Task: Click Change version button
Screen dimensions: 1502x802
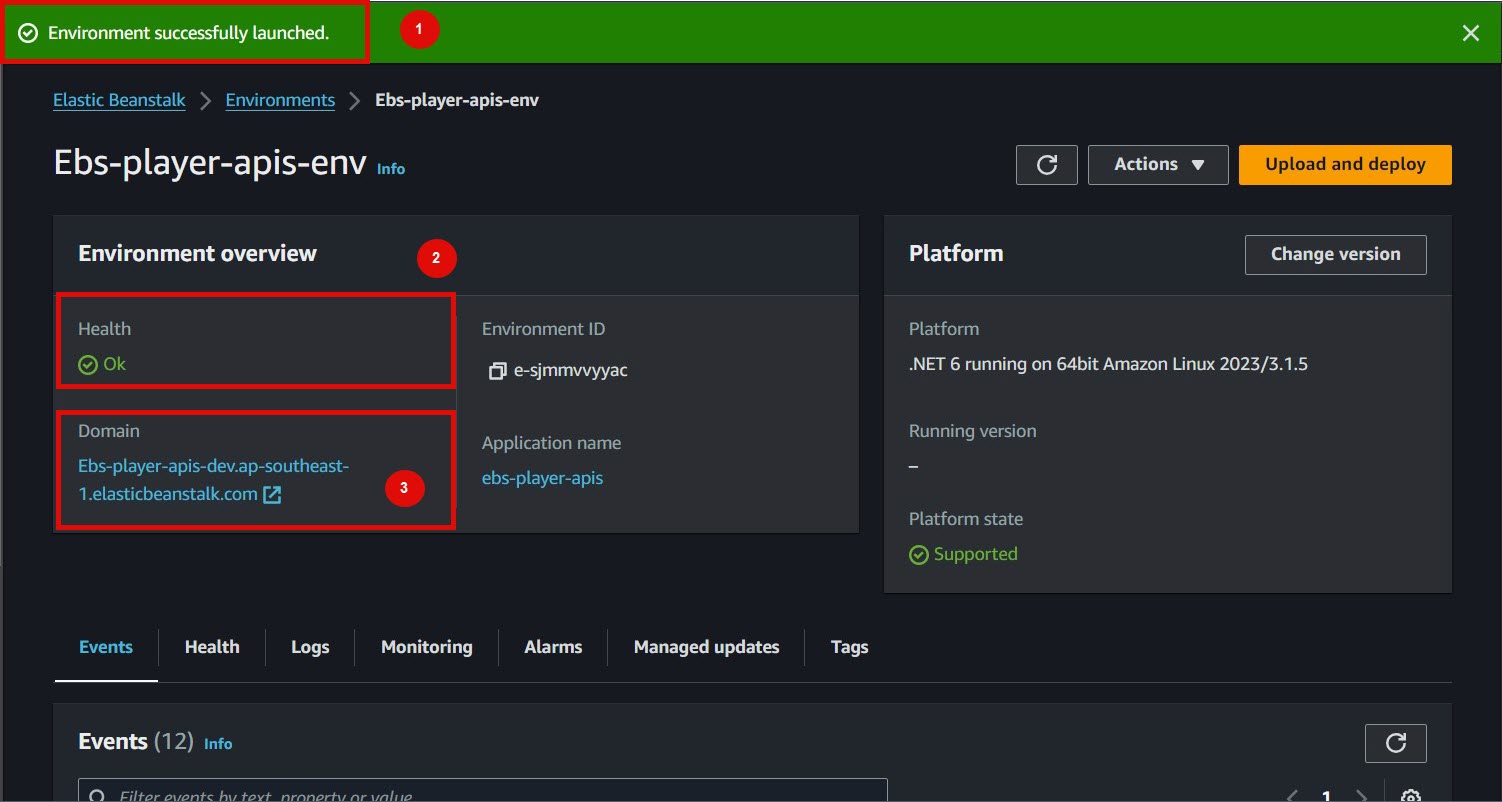Action: click(x=1335, y=254)
